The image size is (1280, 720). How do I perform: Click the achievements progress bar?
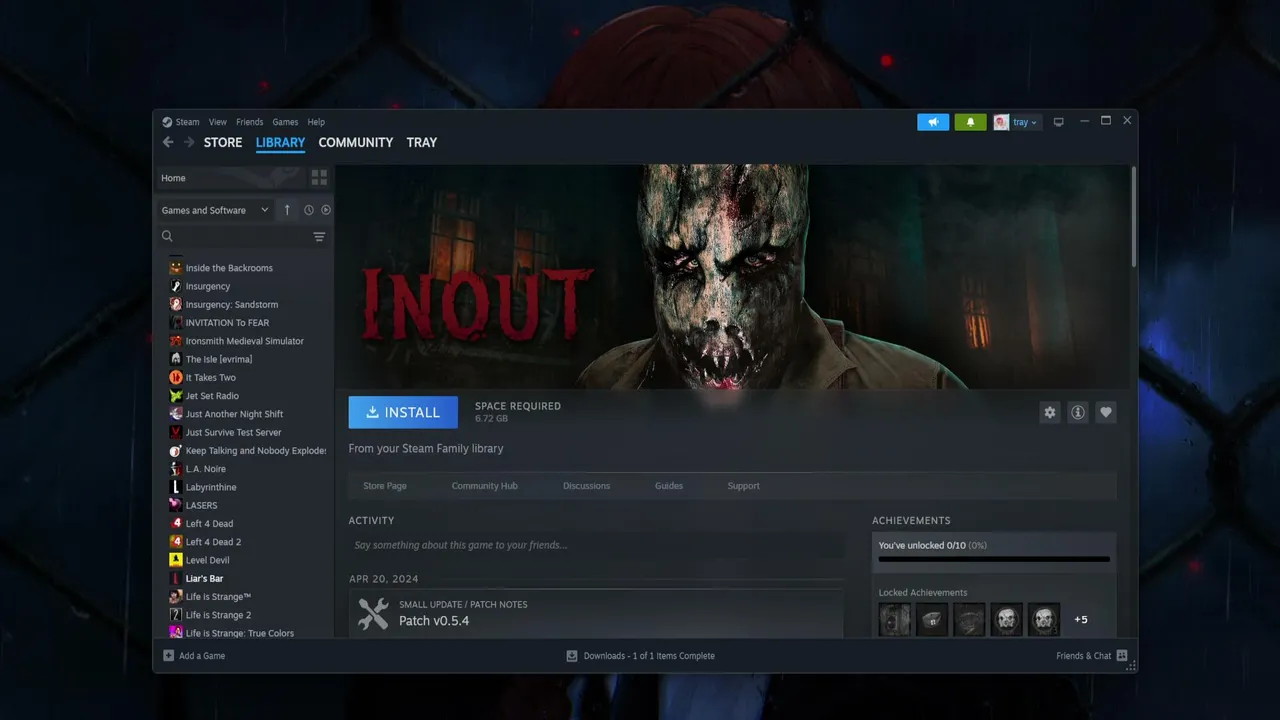pos(994,559)
